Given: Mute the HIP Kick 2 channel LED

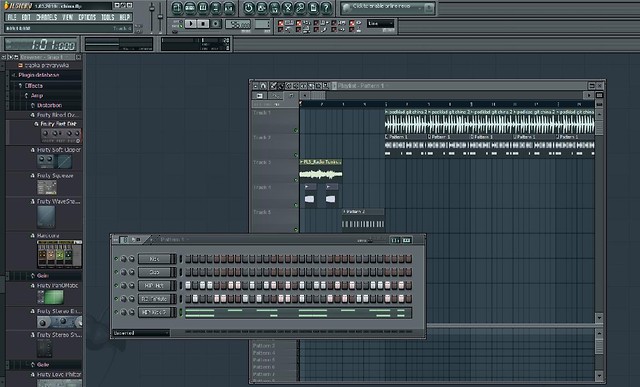Looking at the screenshot, I should point(116,312).
